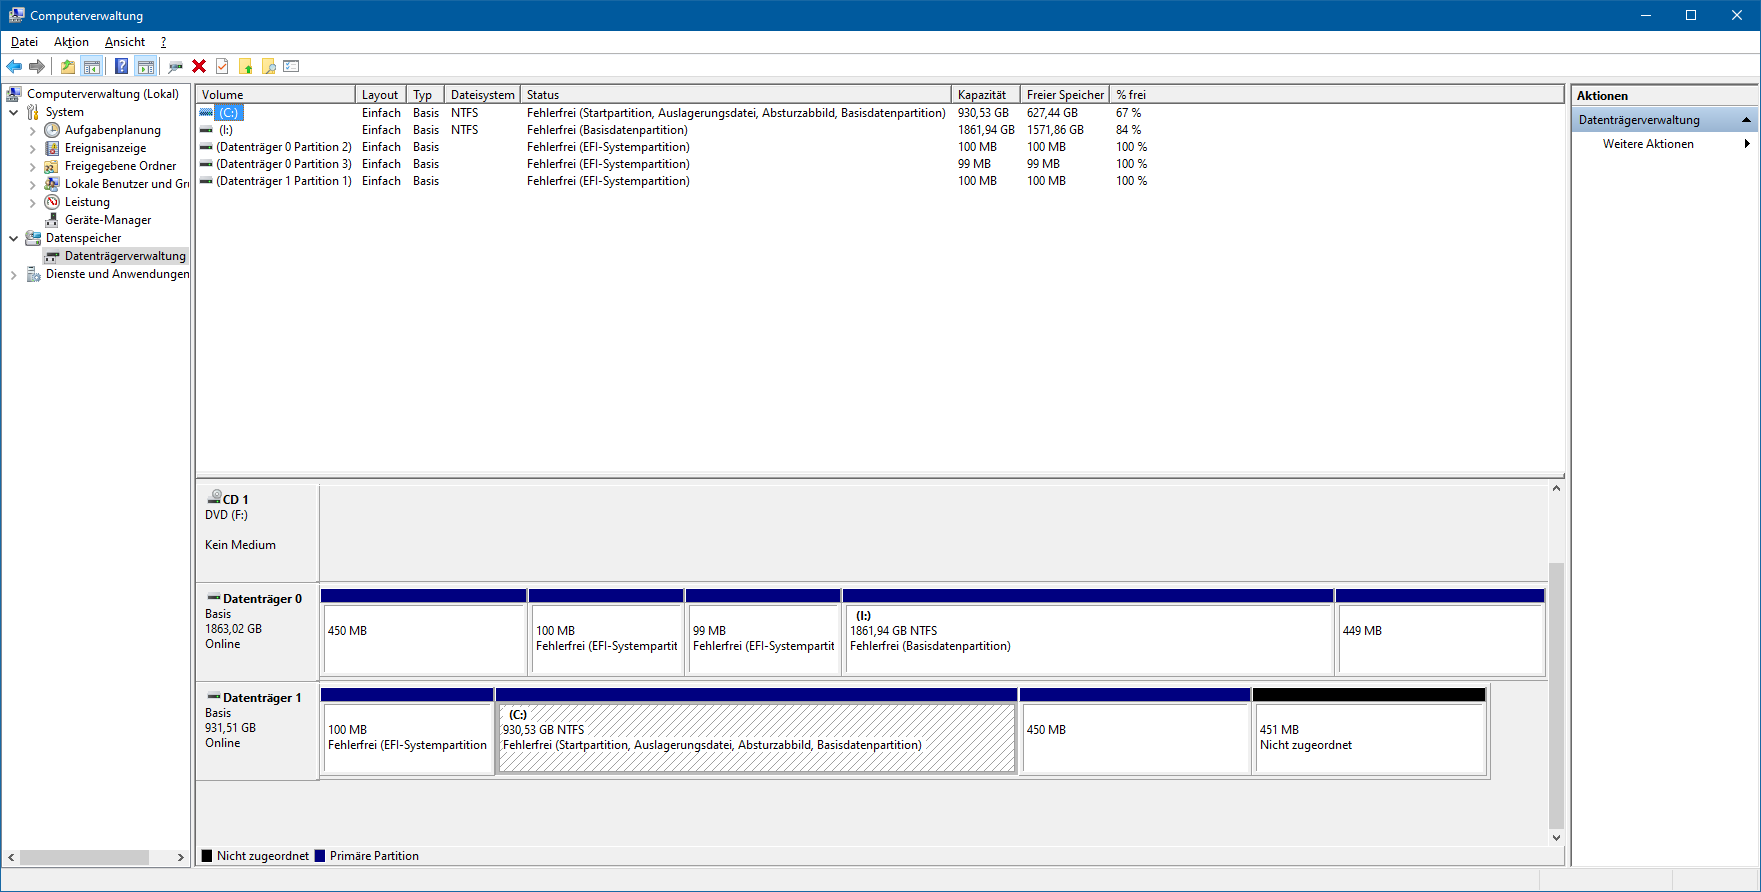This screenshot has width=1761, height=892.
Task: Click the disk view vertical scrollbar down arrow
Action: tap(1556, 838)
